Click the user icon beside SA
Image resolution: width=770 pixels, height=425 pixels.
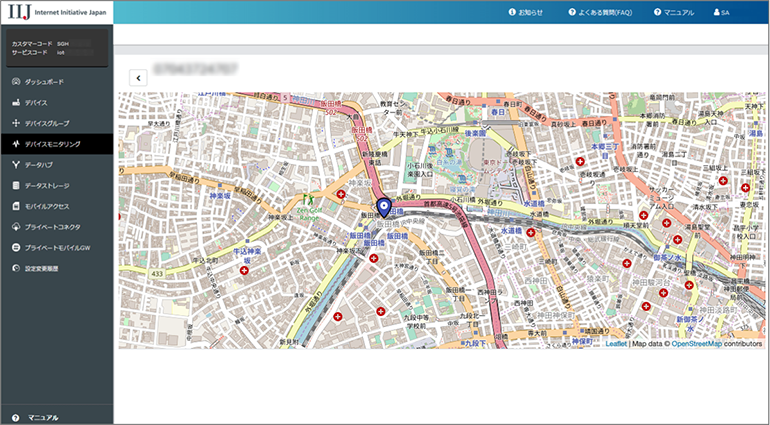(716, 12)
